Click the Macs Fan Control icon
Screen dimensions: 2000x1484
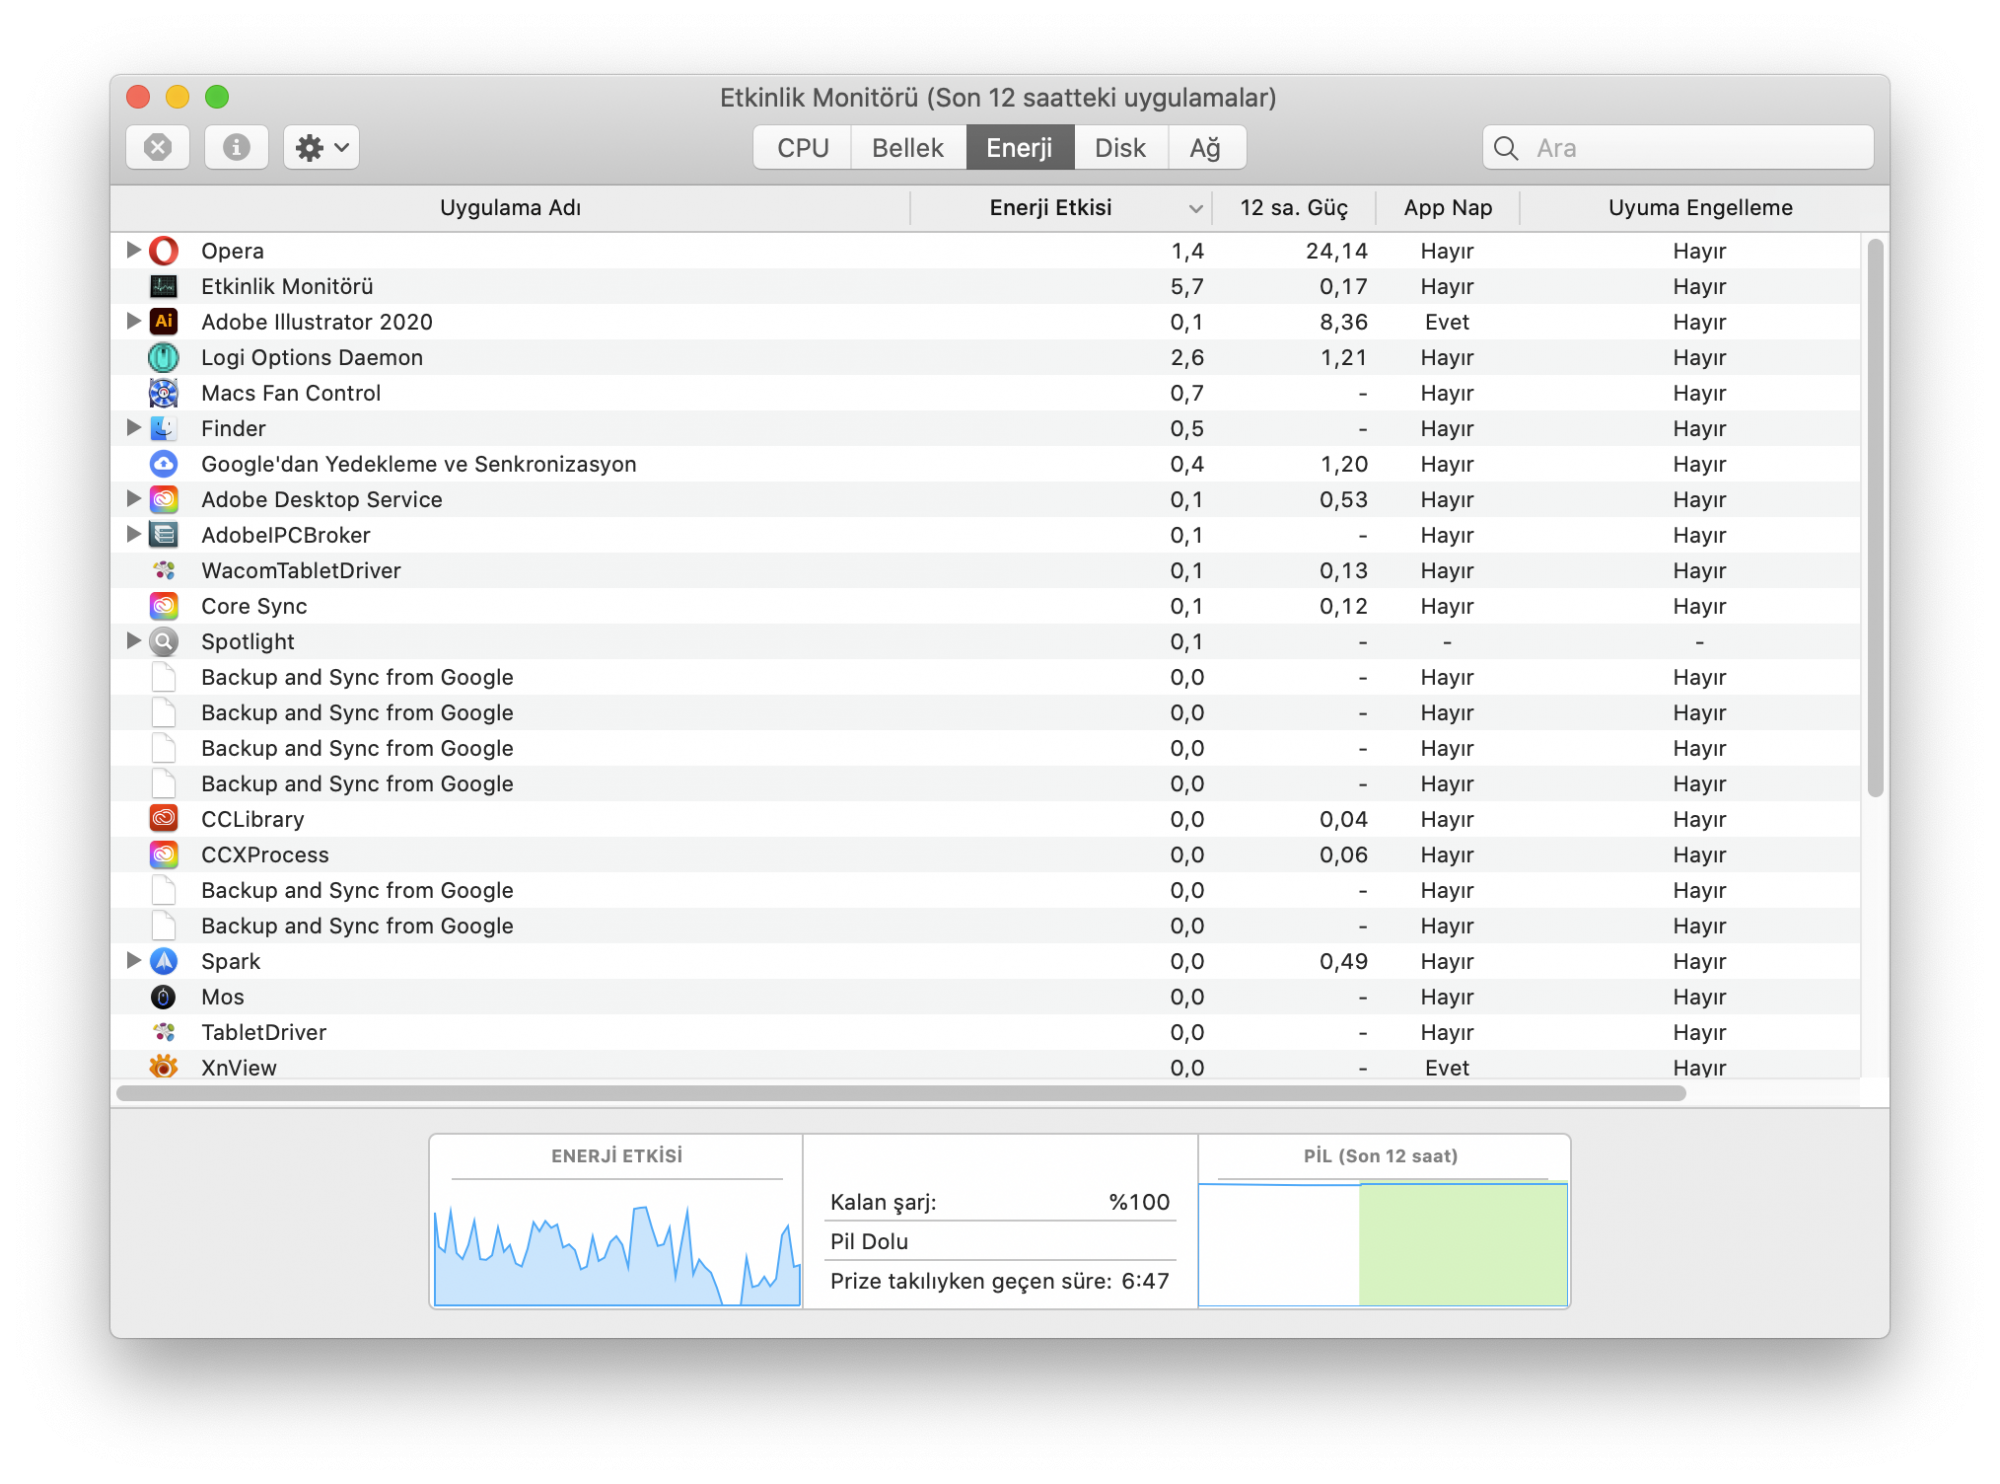(164, 393)
